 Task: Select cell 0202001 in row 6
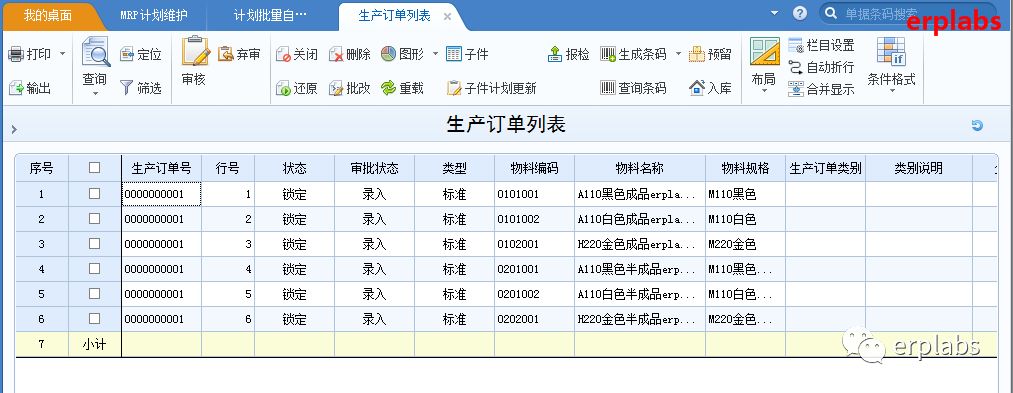pos(534,319)
